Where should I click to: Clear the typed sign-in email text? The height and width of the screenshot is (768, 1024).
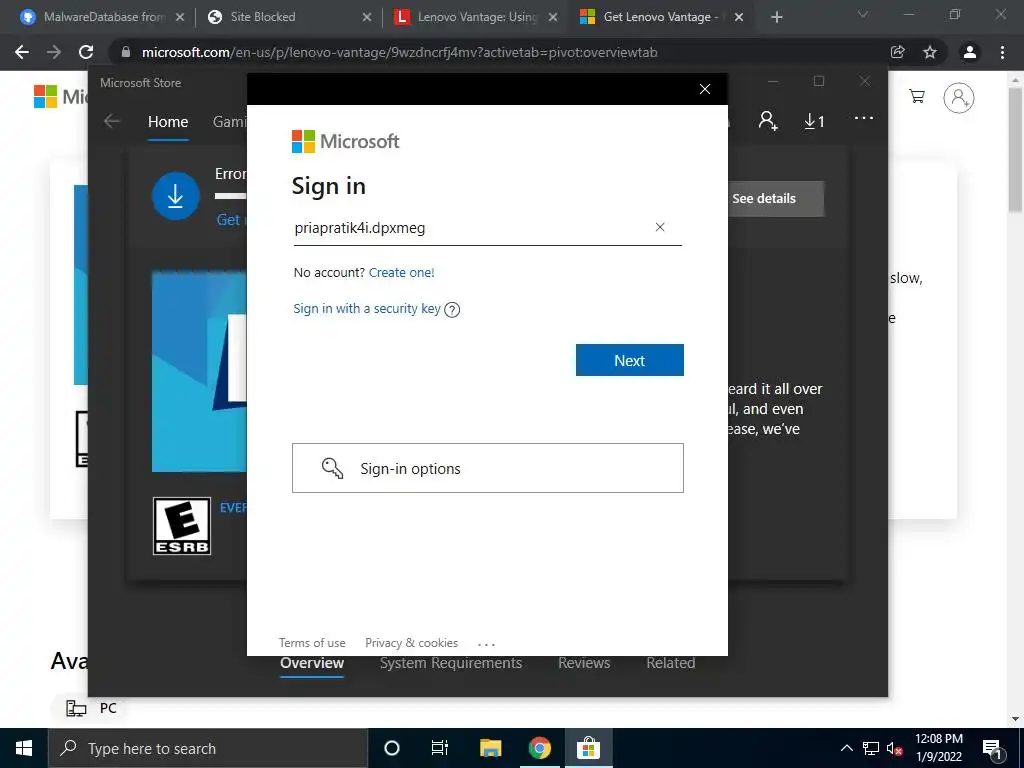660,227
